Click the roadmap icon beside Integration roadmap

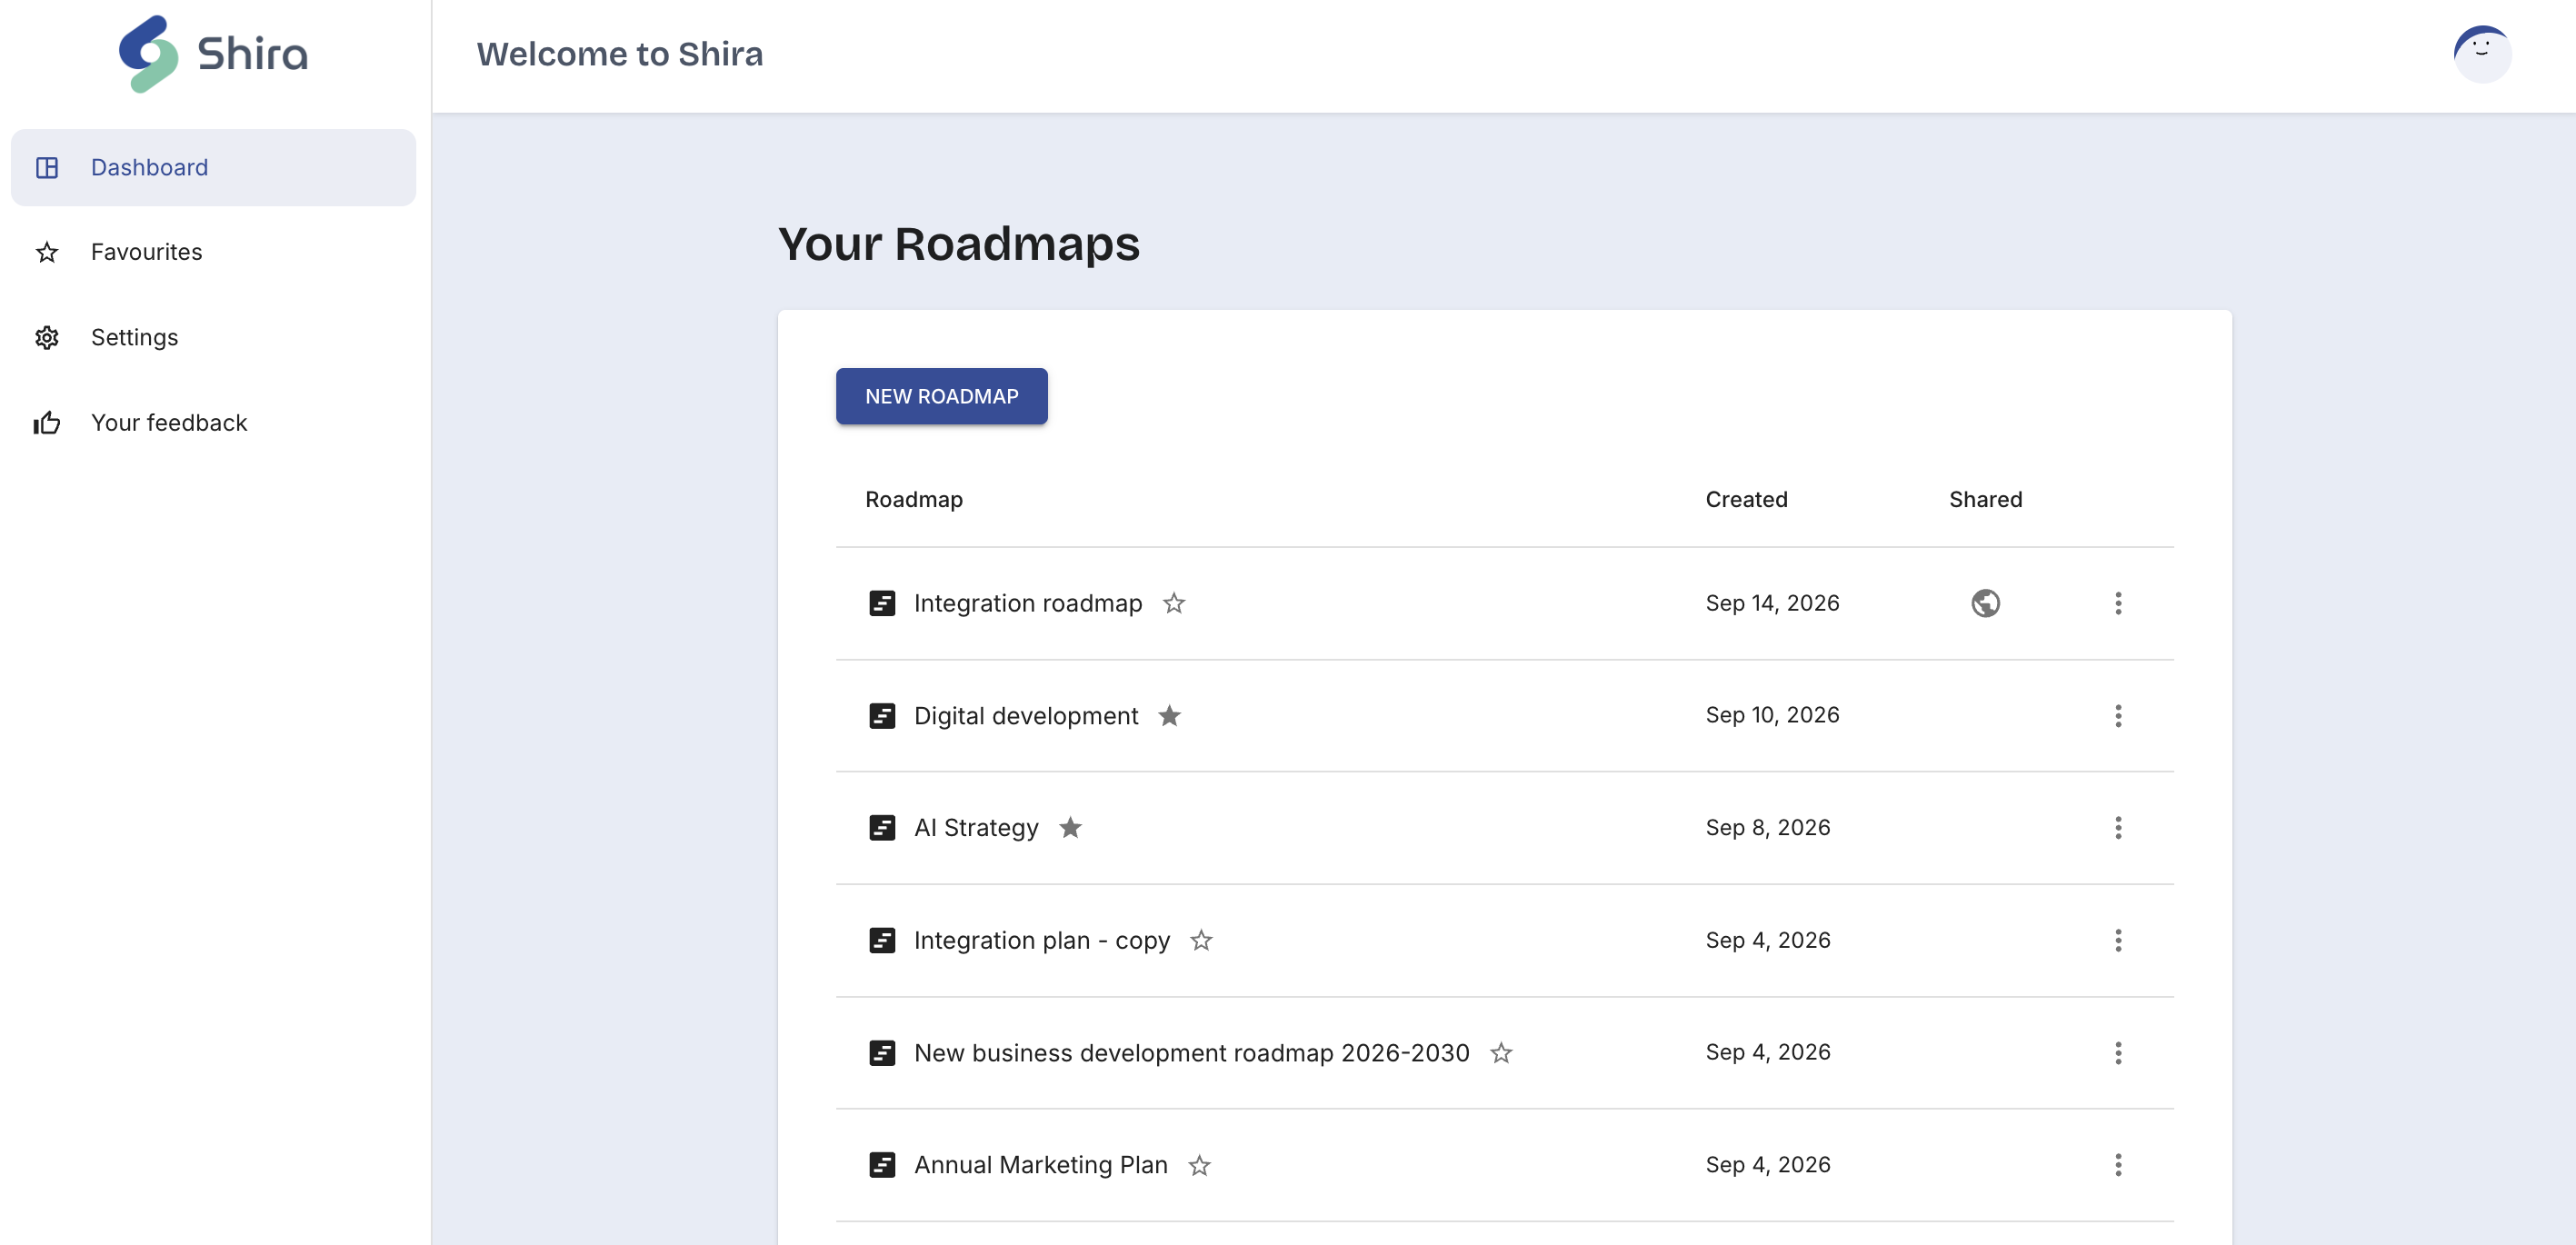[882, 603]
